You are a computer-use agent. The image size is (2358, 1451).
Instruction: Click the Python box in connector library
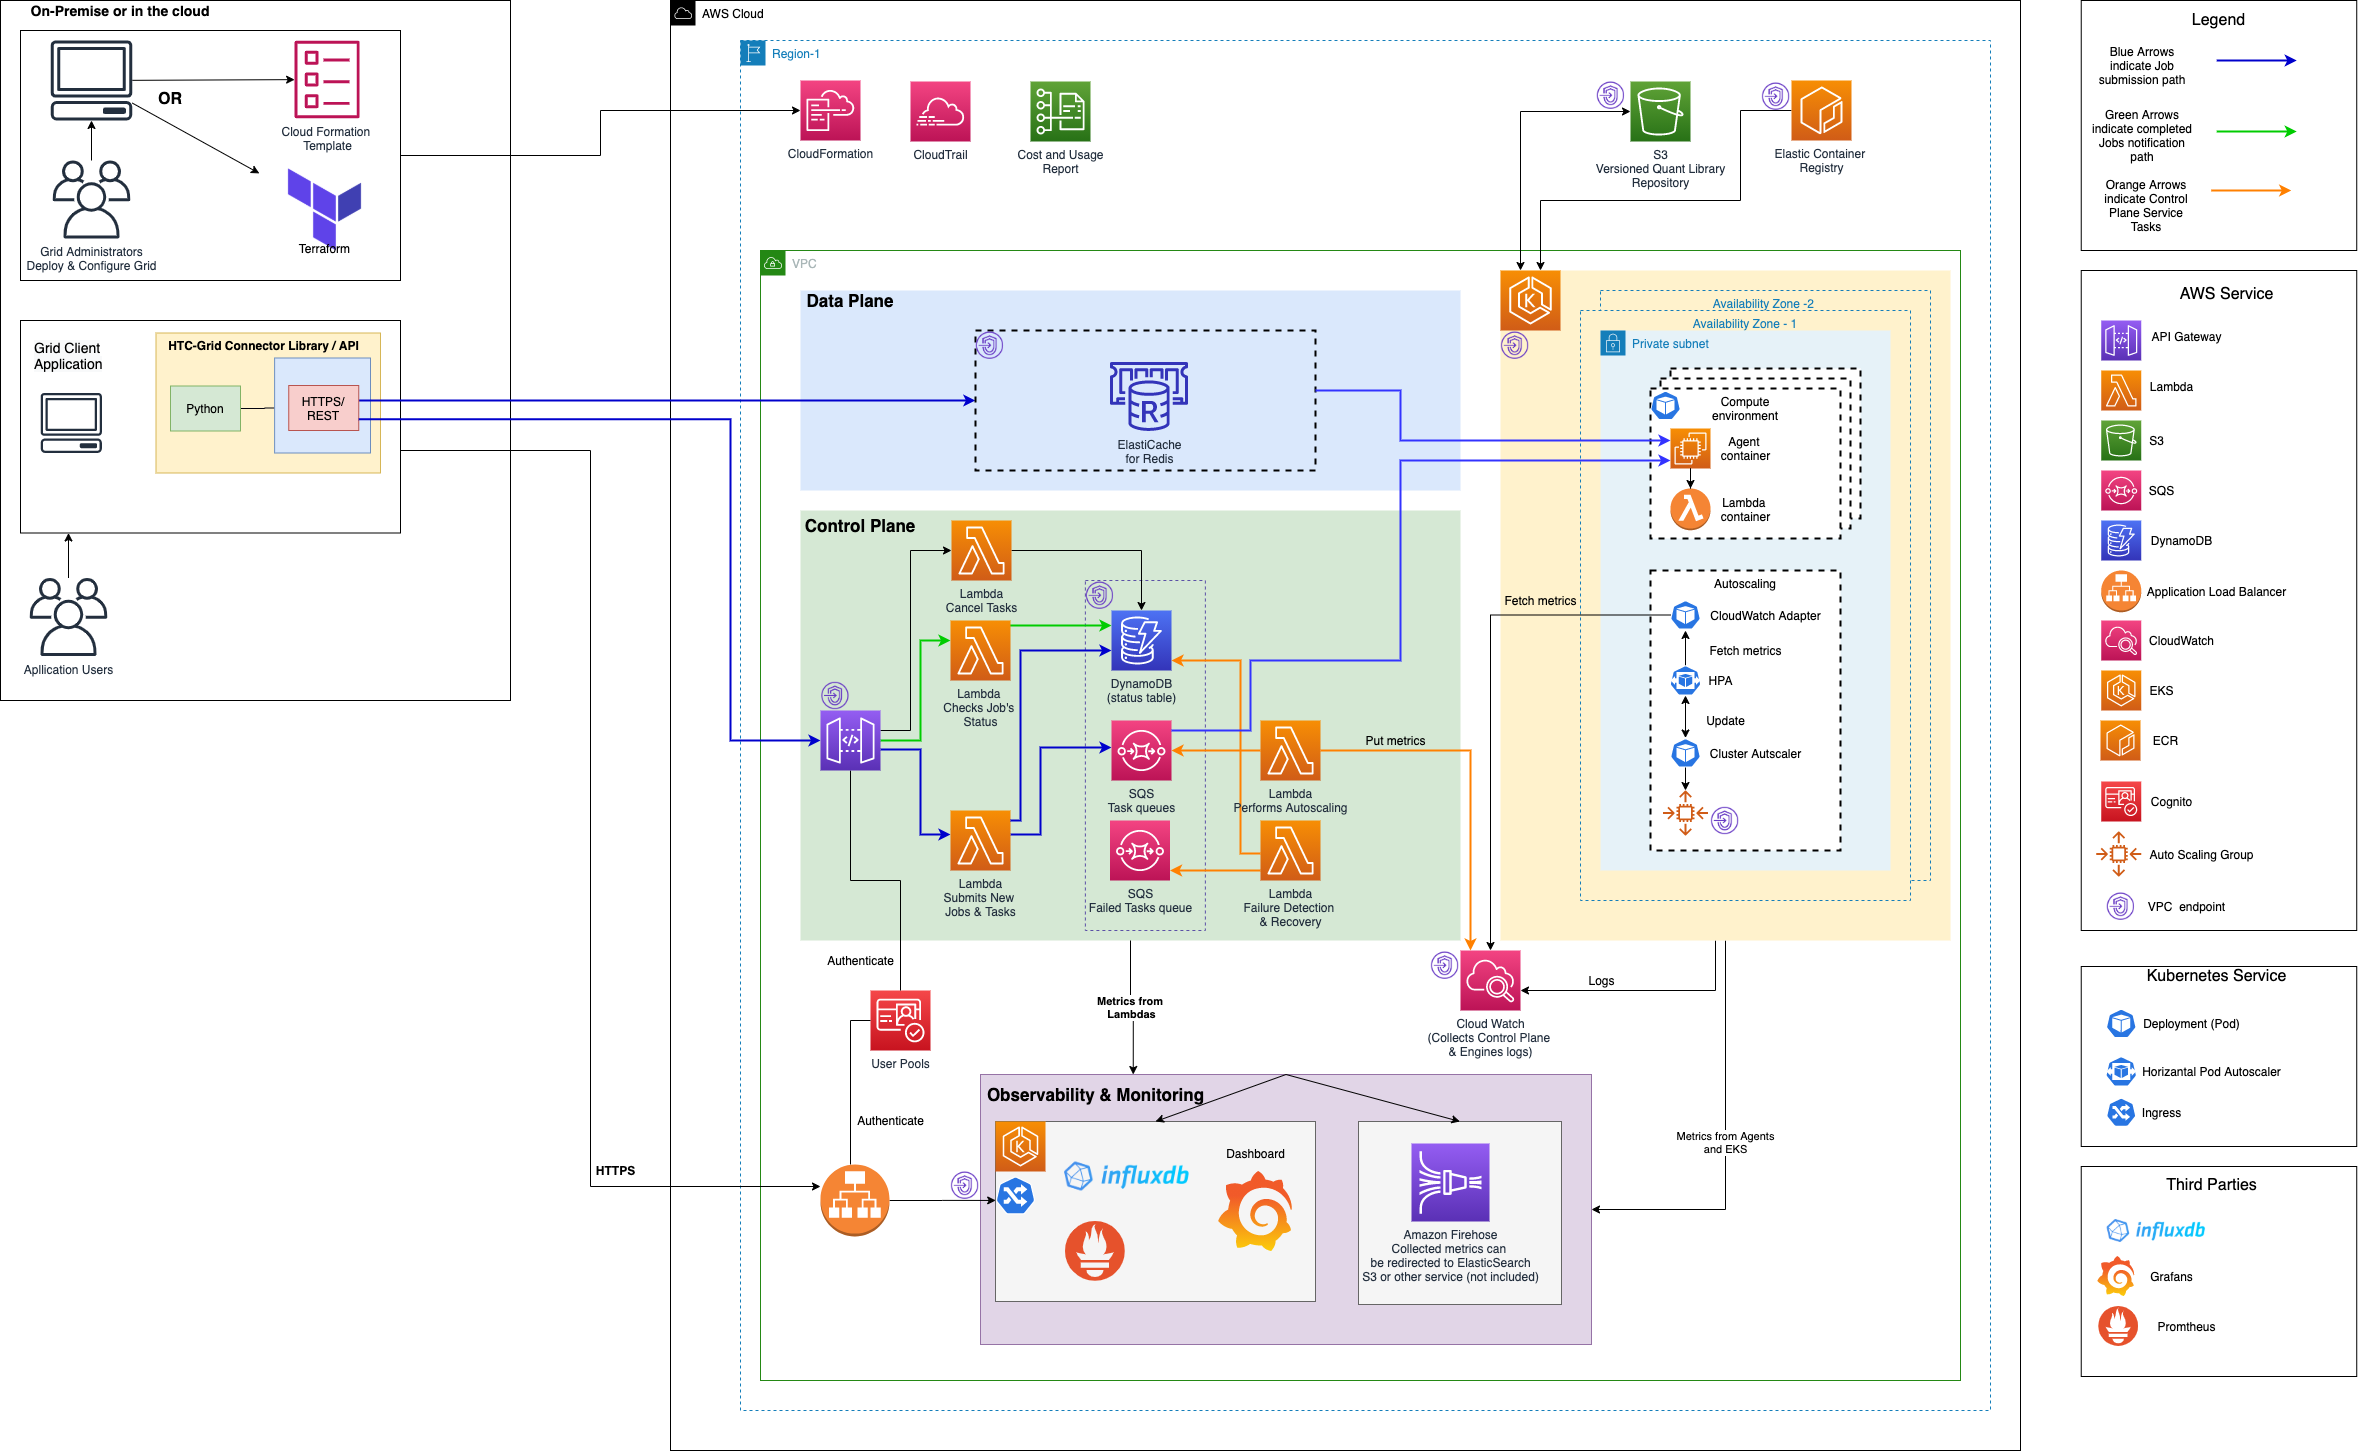(205, 408)
